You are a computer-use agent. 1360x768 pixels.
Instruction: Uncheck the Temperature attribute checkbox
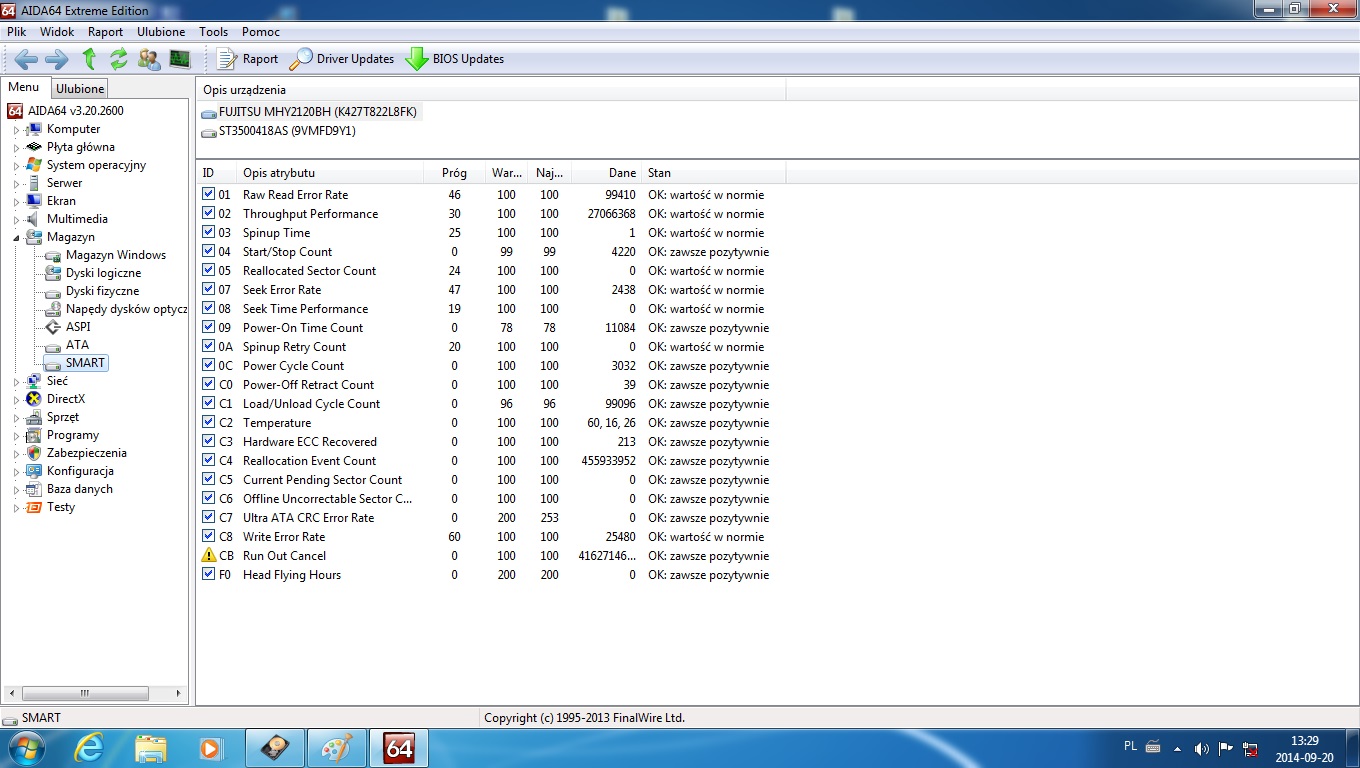click(209, 422)
